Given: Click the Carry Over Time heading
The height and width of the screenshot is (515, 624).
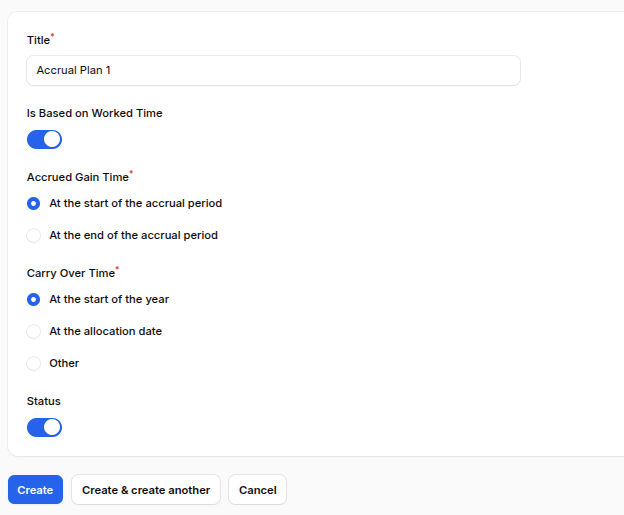Looking at the screenshot, I should pyautogui.click(x=70, y=273).
